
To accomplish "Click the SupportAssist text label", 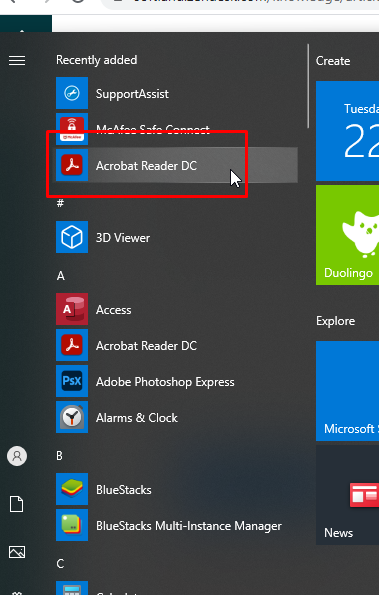I will click(132, 94).
